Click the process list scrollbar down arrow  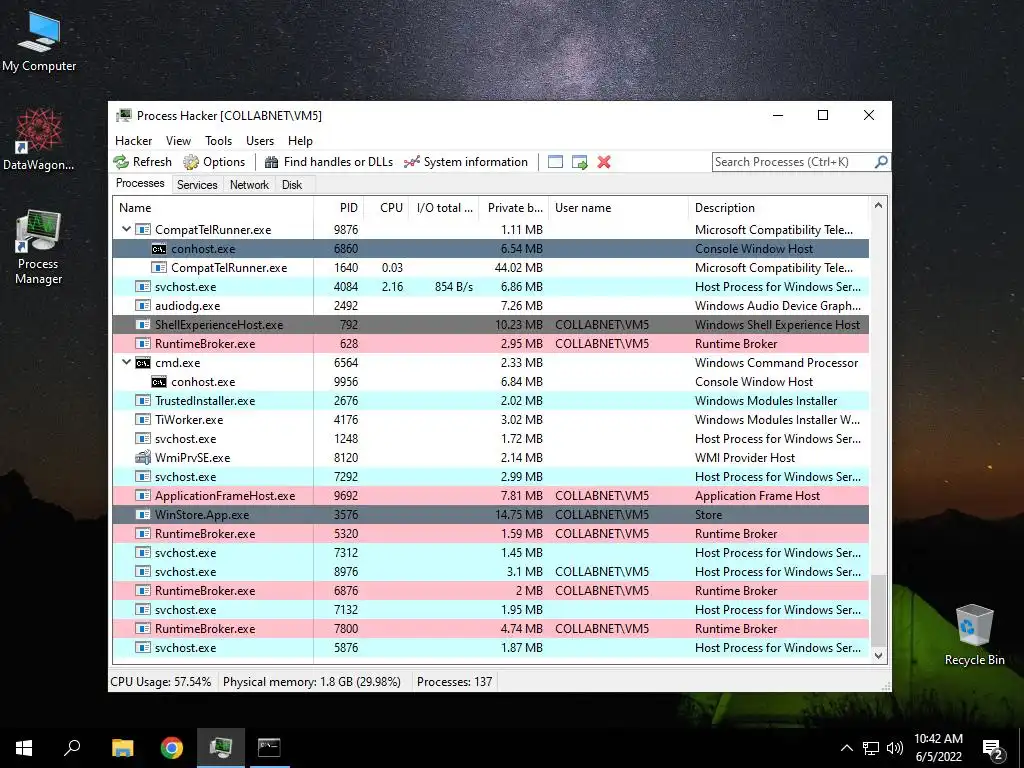(878, 656)
